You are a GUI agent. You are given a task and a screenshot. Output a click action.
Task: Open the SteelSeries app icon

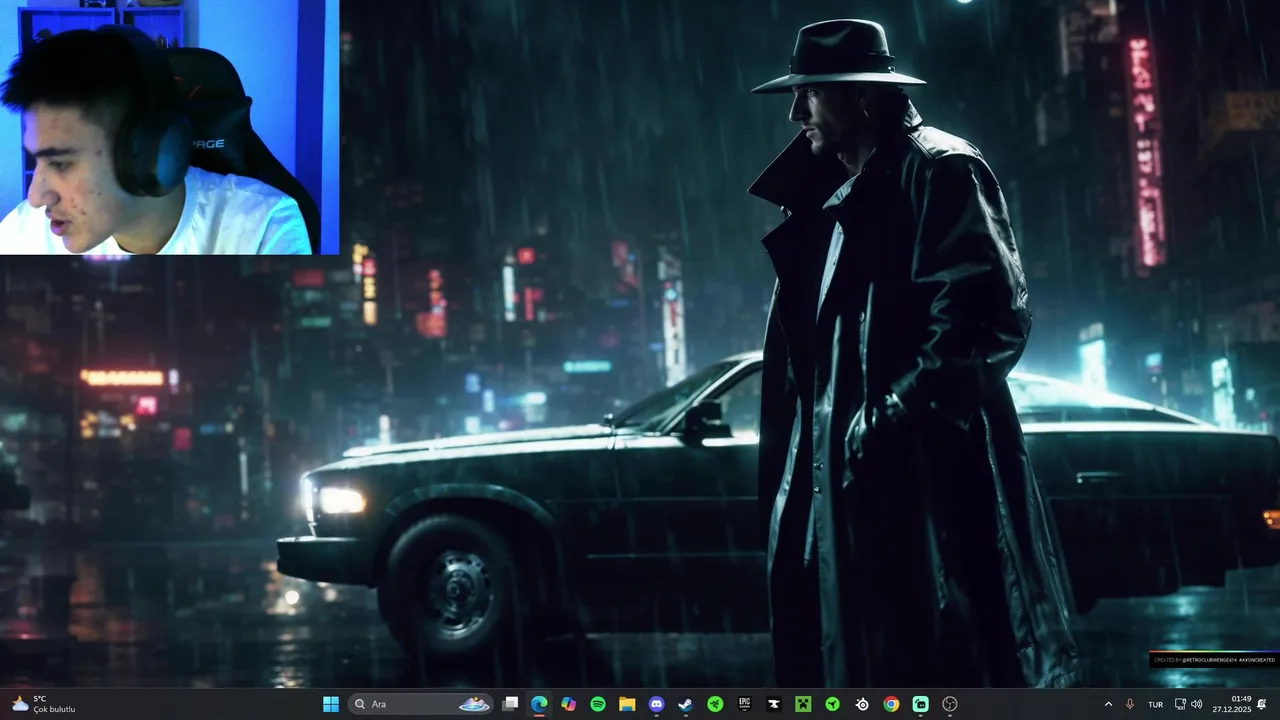(x=862, y=704)
